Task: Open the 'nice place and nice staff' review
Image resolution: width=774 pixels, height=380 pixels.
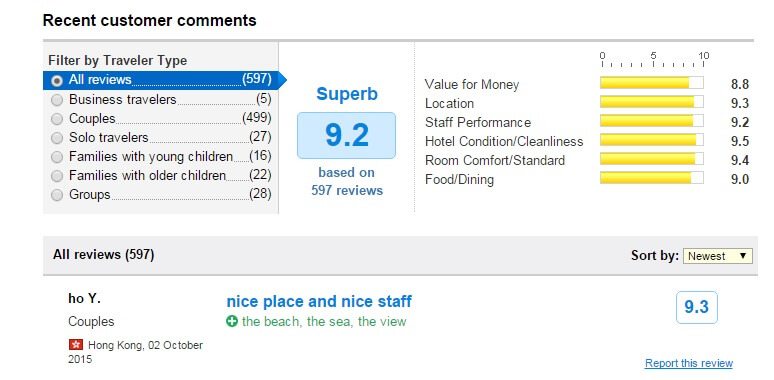Action: tap(319, 302)
